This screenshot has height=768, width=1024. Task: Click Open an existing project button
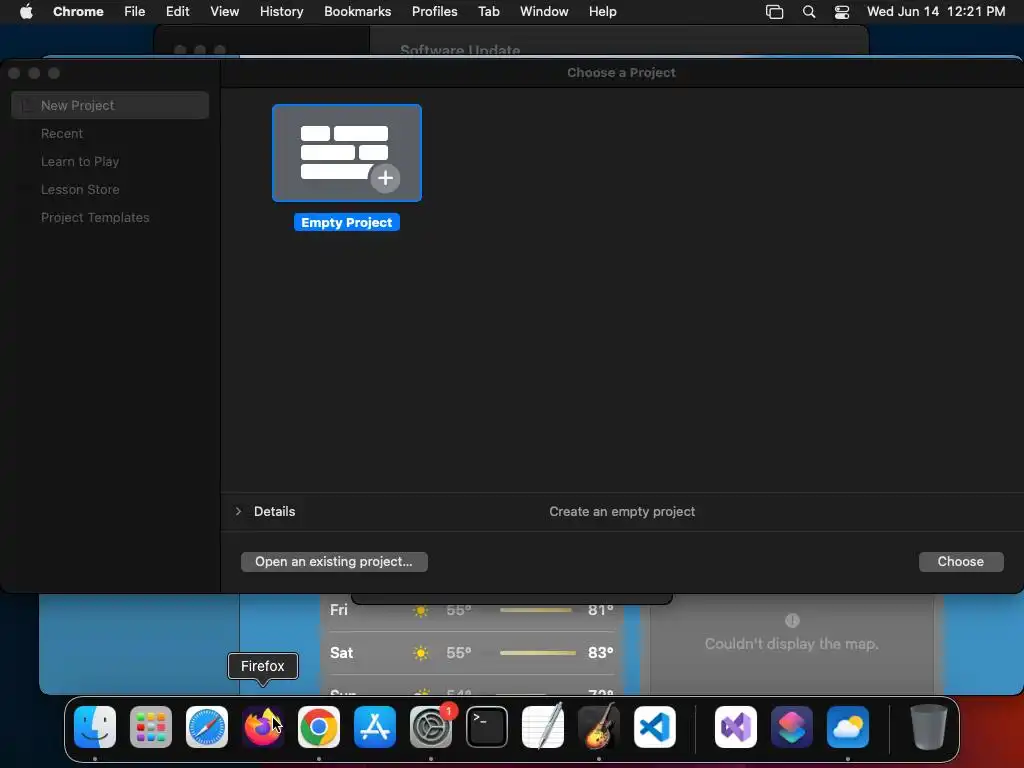coord(334,562)
